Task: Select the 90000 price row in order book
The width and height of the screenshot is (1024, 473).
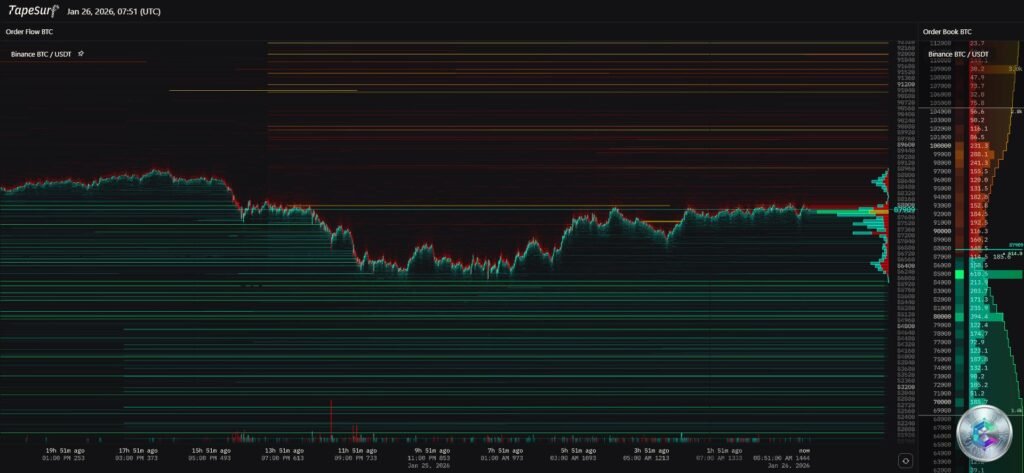Action: pos(940,231)
